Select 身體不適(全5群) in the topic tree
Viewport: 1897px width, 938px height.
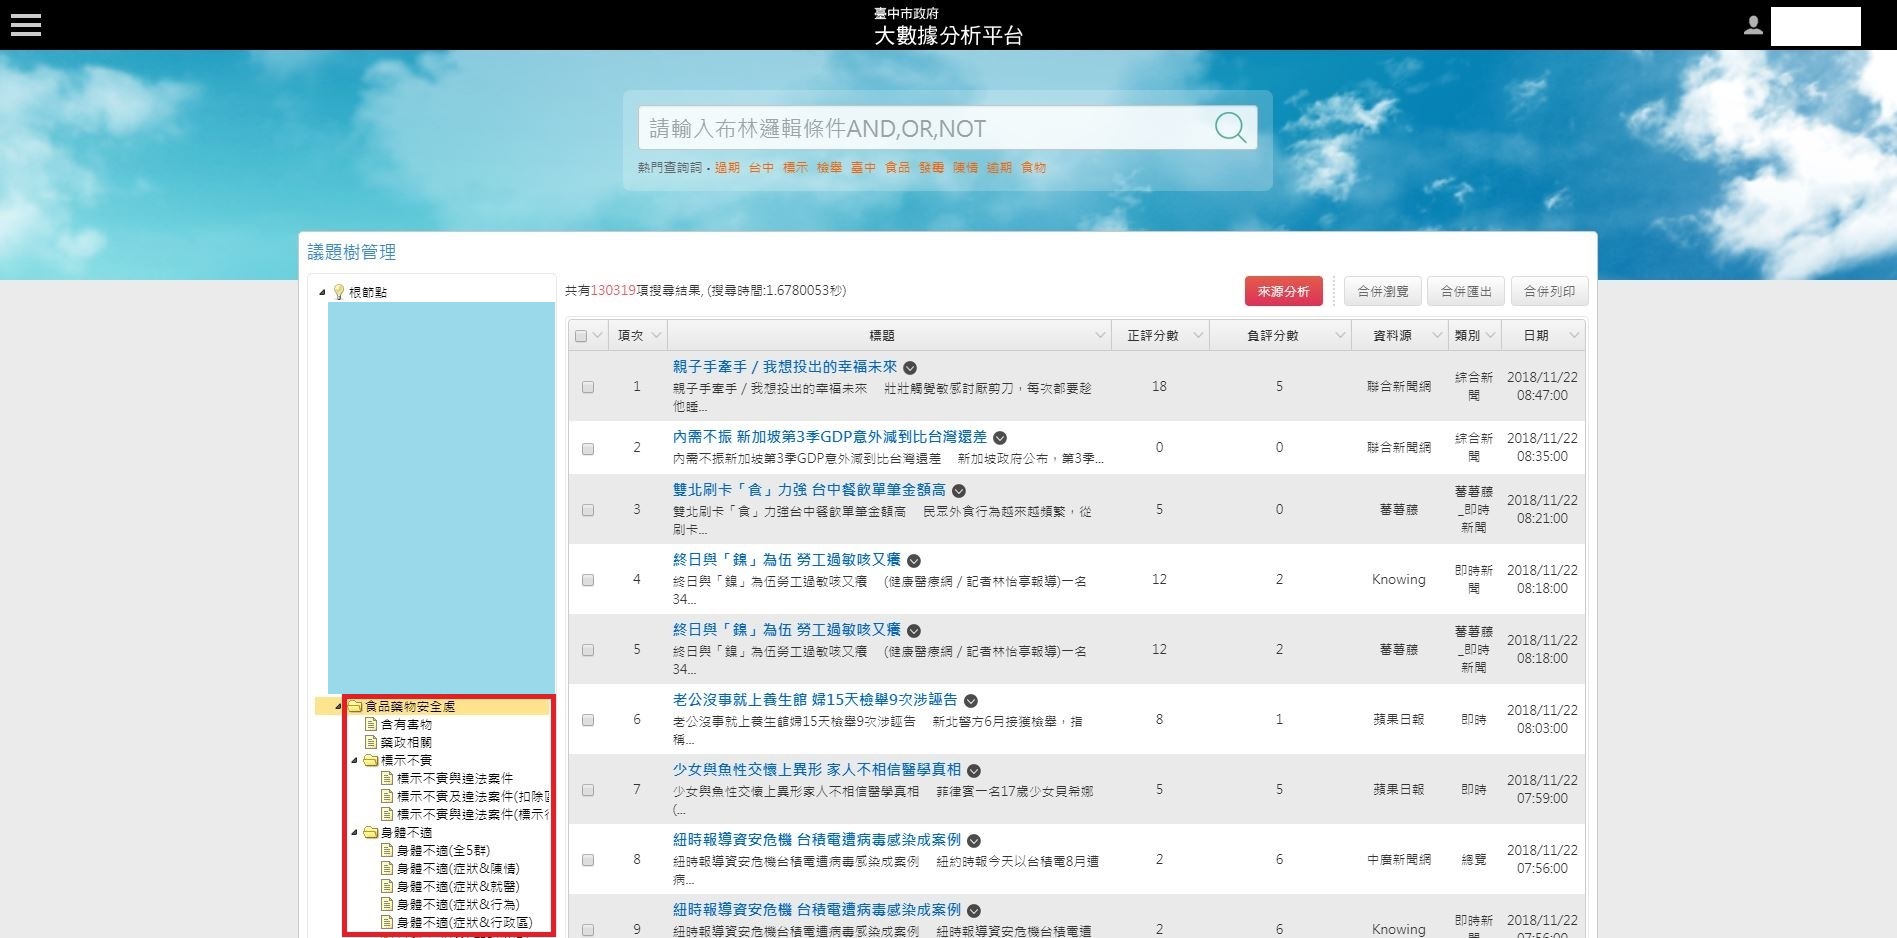pyautogui.click(x=443, y=850)
